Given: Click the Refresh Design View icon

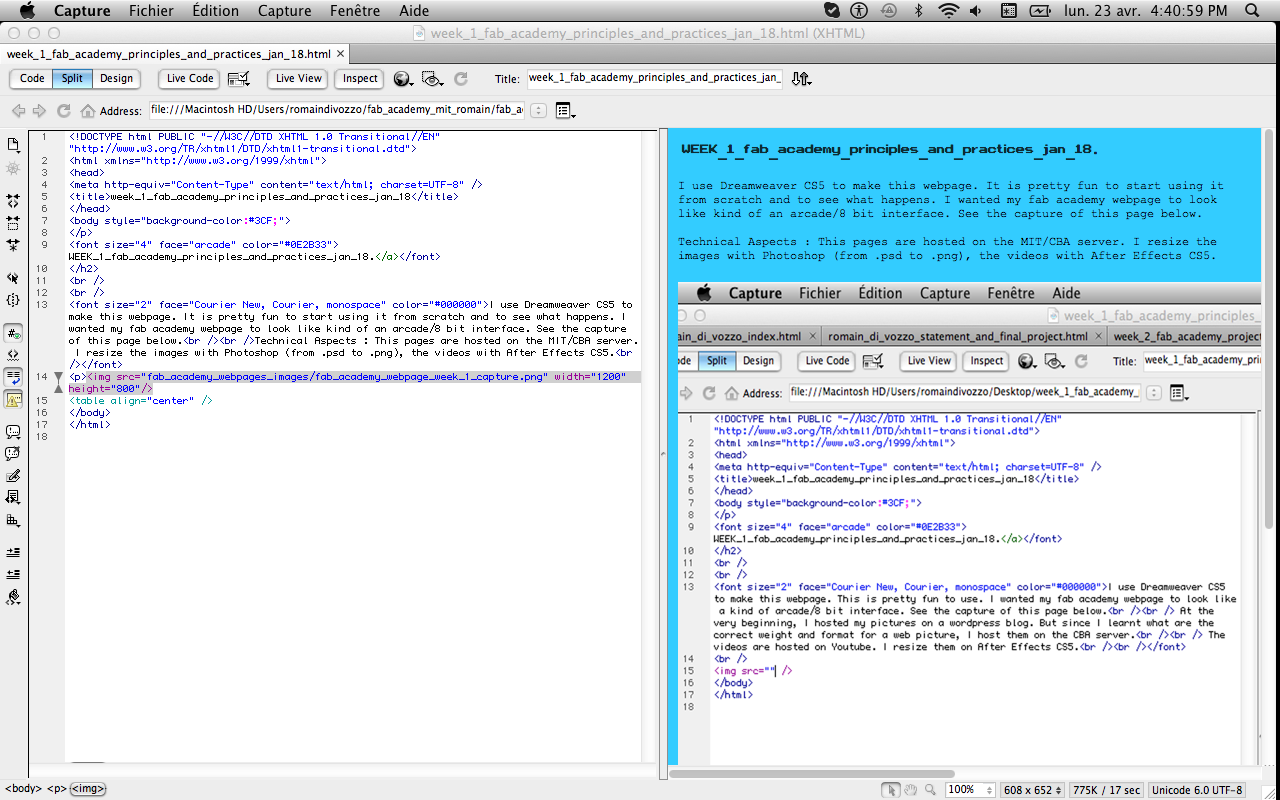Looking at the screenshot, I should click(x=459, y=79).
